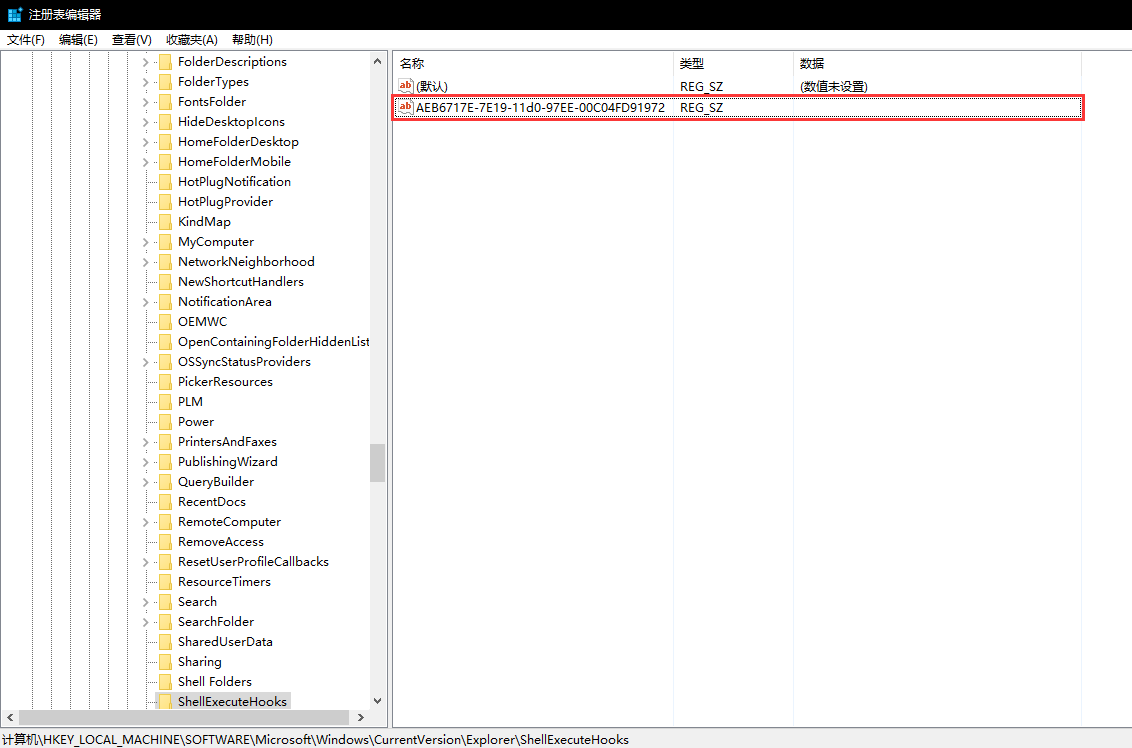The image size is (1132, 748).
Task: Click the RecentDocs folder icon
Action: (165, 502)
